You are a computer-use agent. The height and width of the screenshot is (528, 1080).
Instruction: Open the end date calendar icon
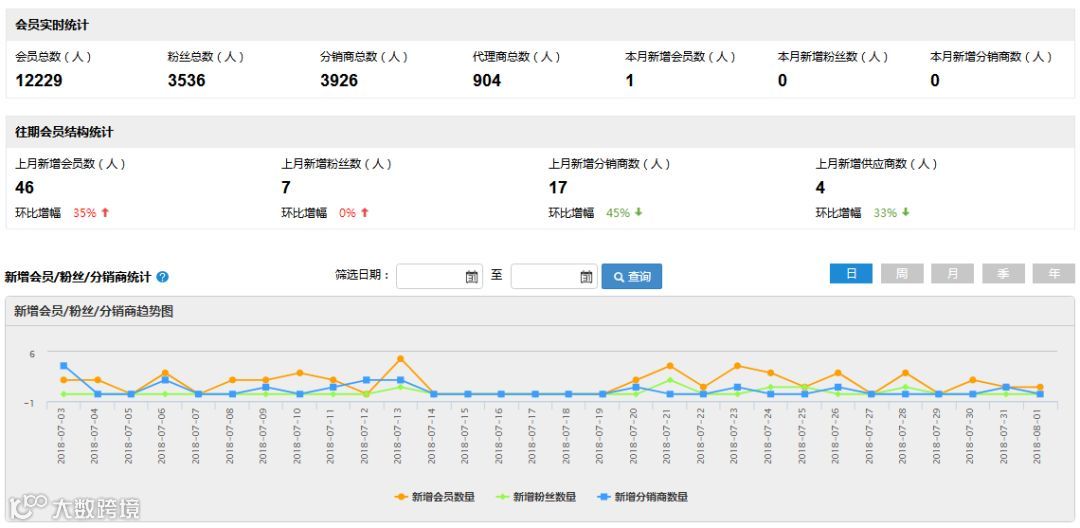click(586, 277)
